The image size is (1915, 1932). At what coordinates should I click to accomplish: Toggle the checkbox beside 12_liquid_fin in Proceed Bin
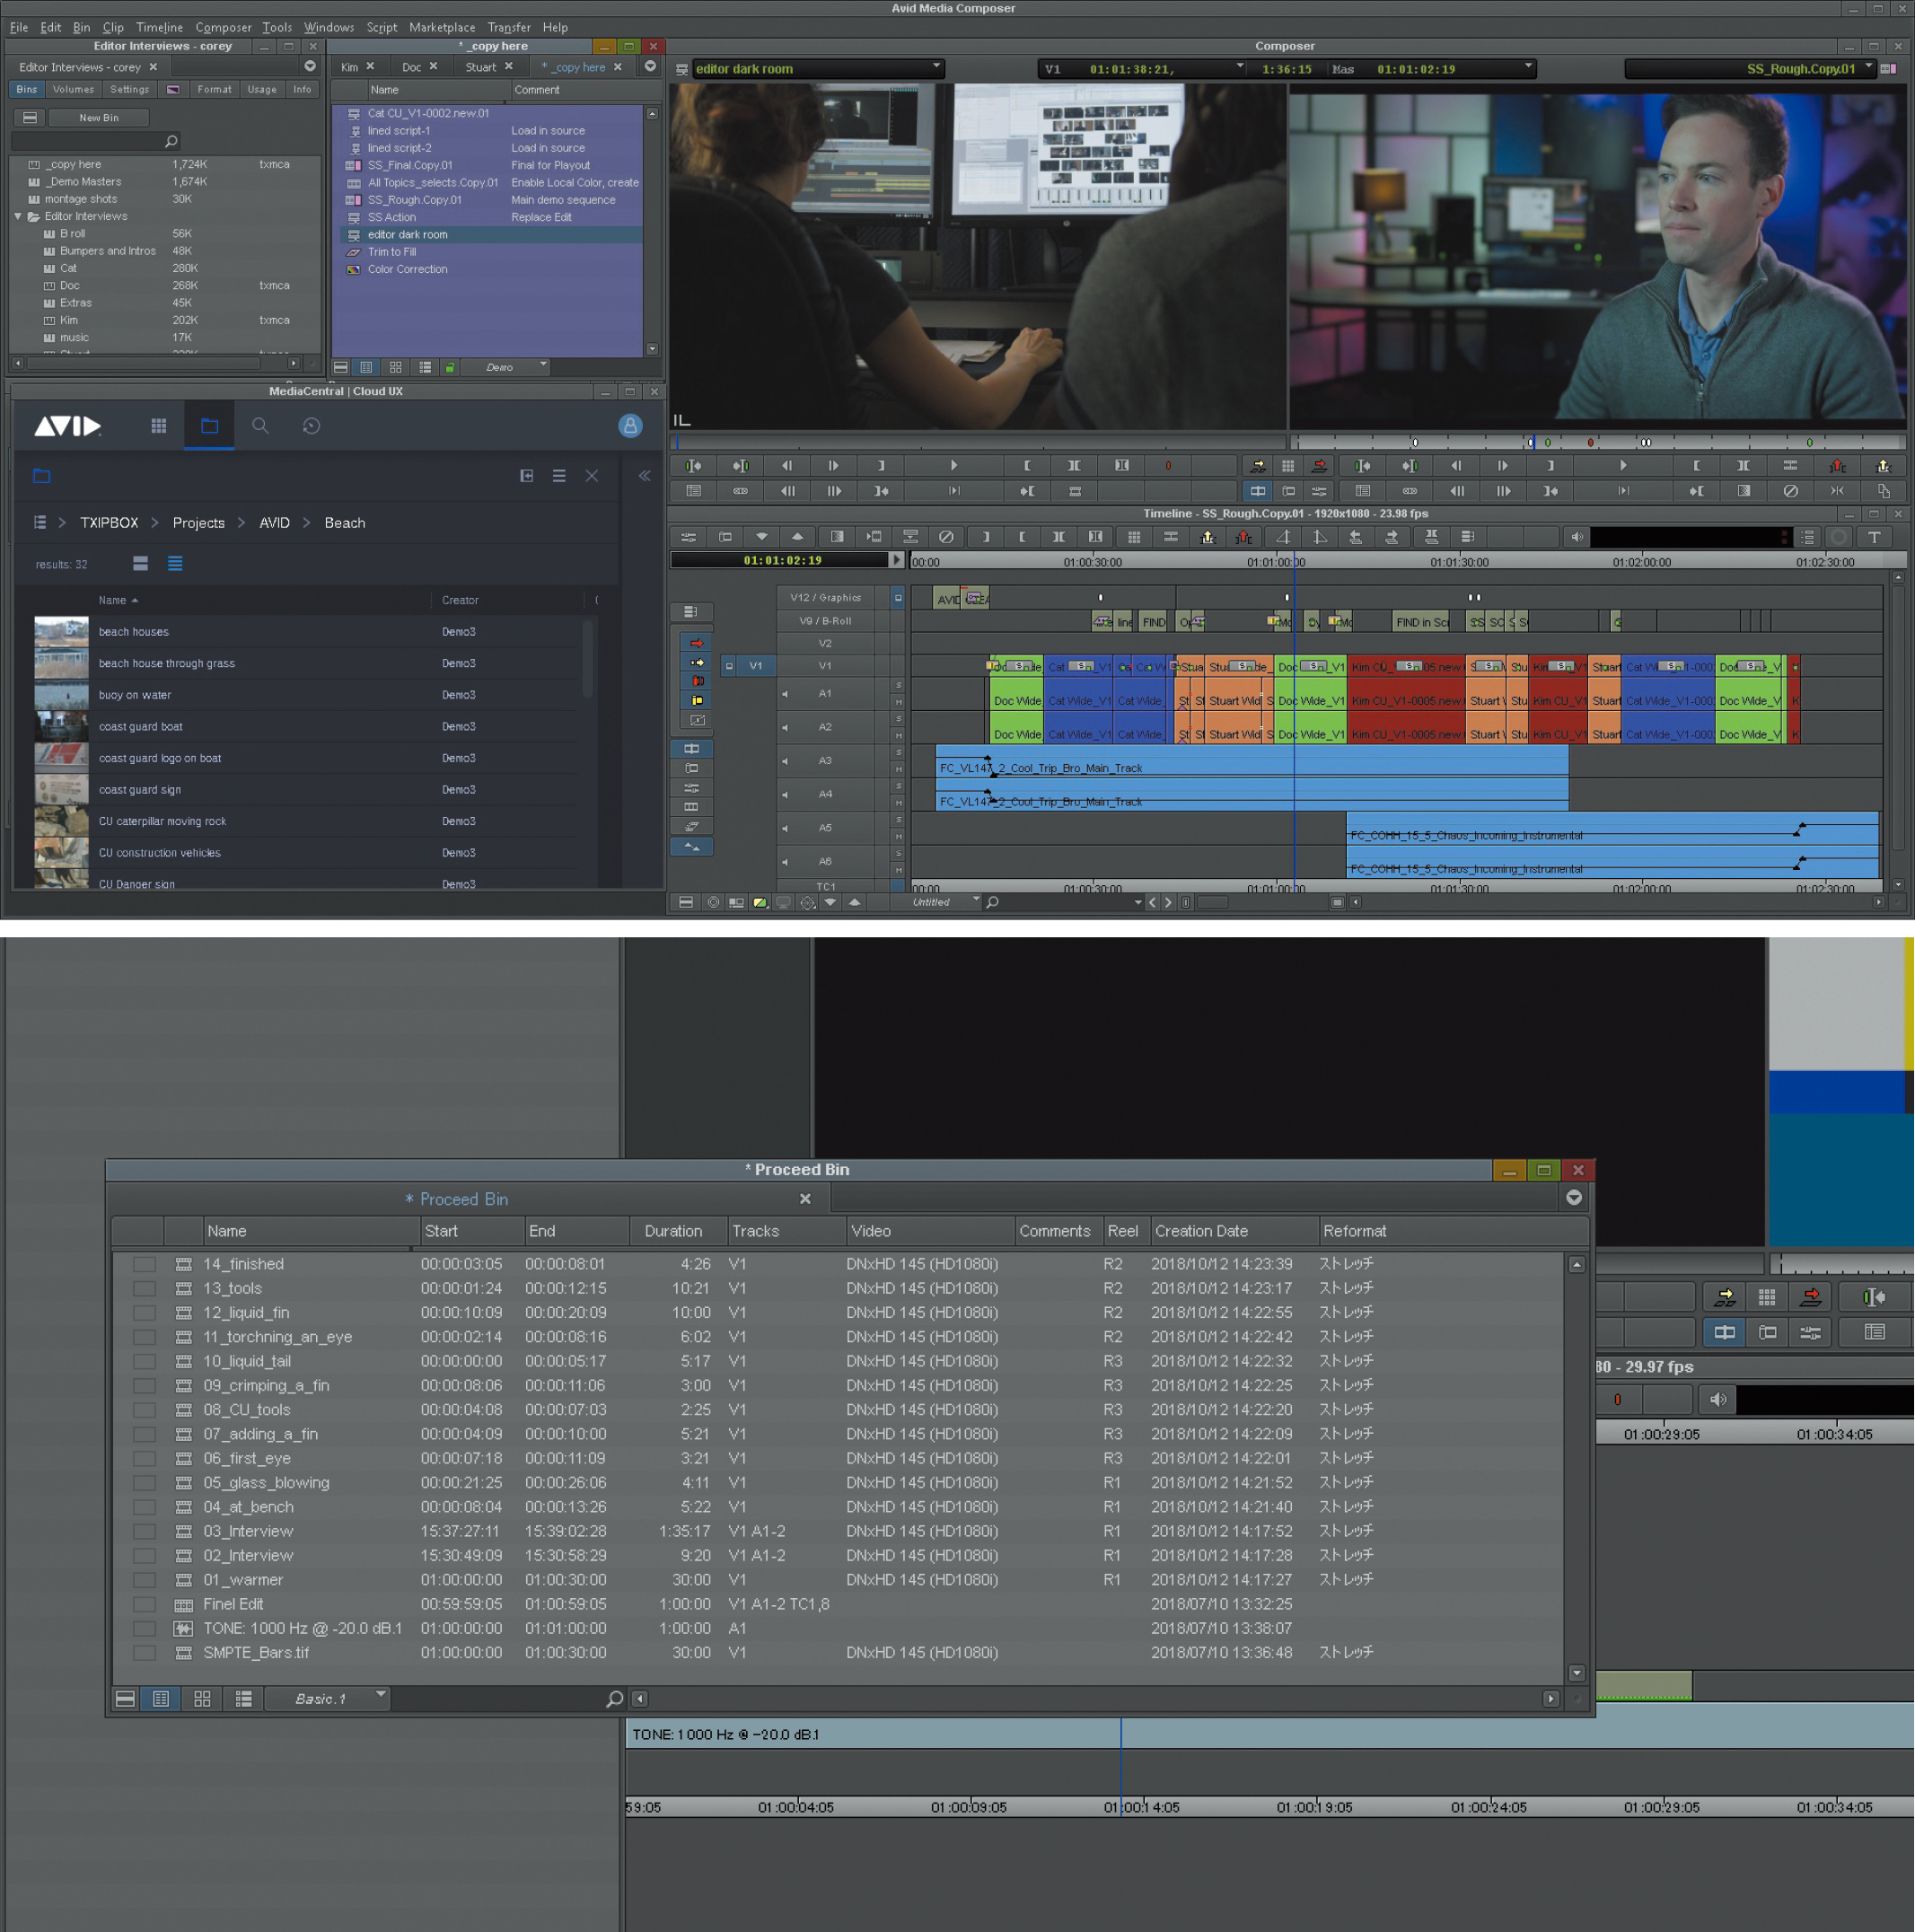tap(144, 1312)
